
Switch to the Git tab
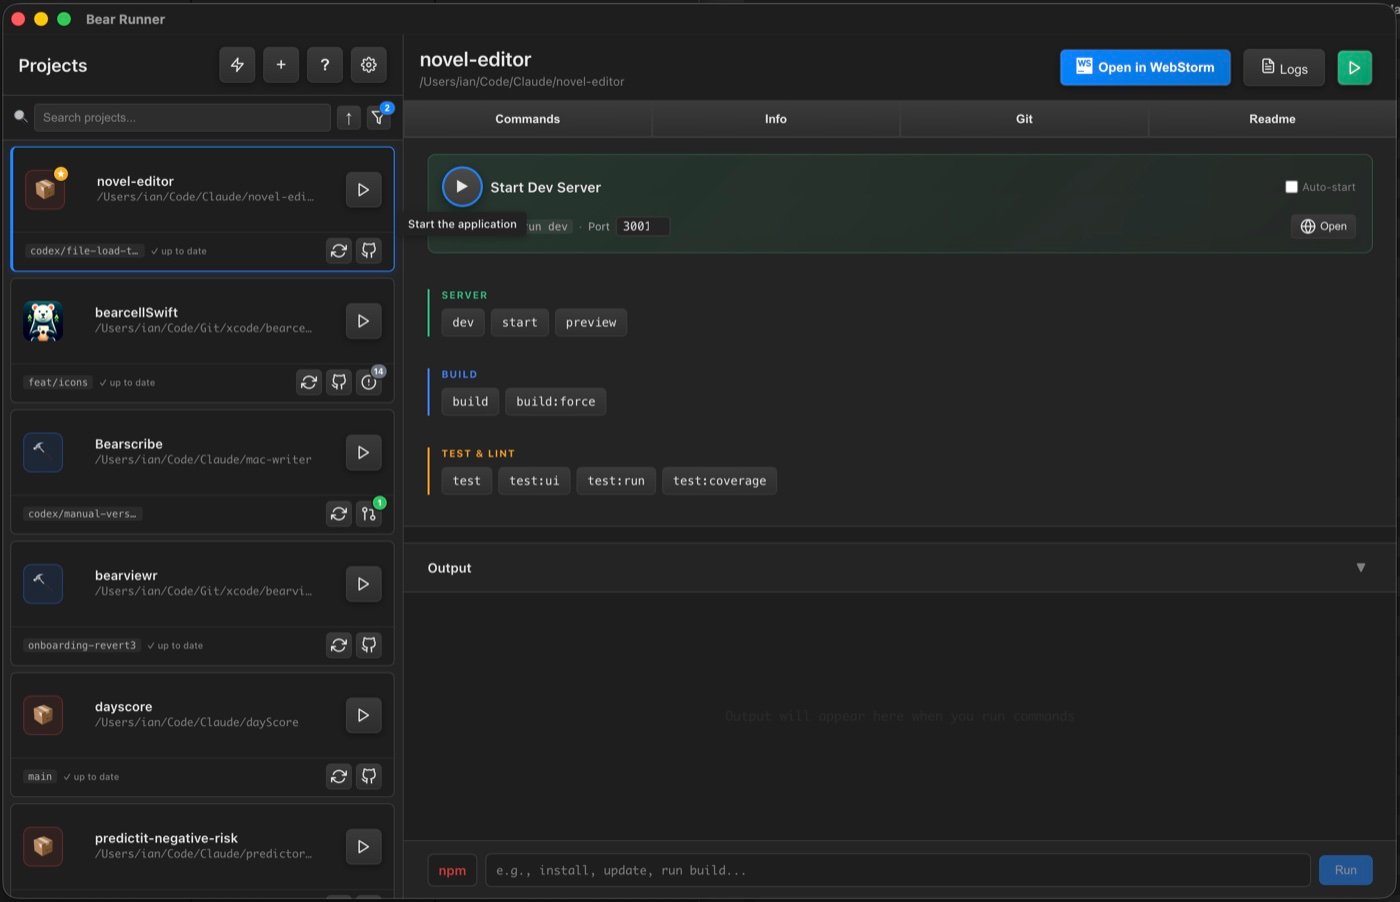[1024, 119]
